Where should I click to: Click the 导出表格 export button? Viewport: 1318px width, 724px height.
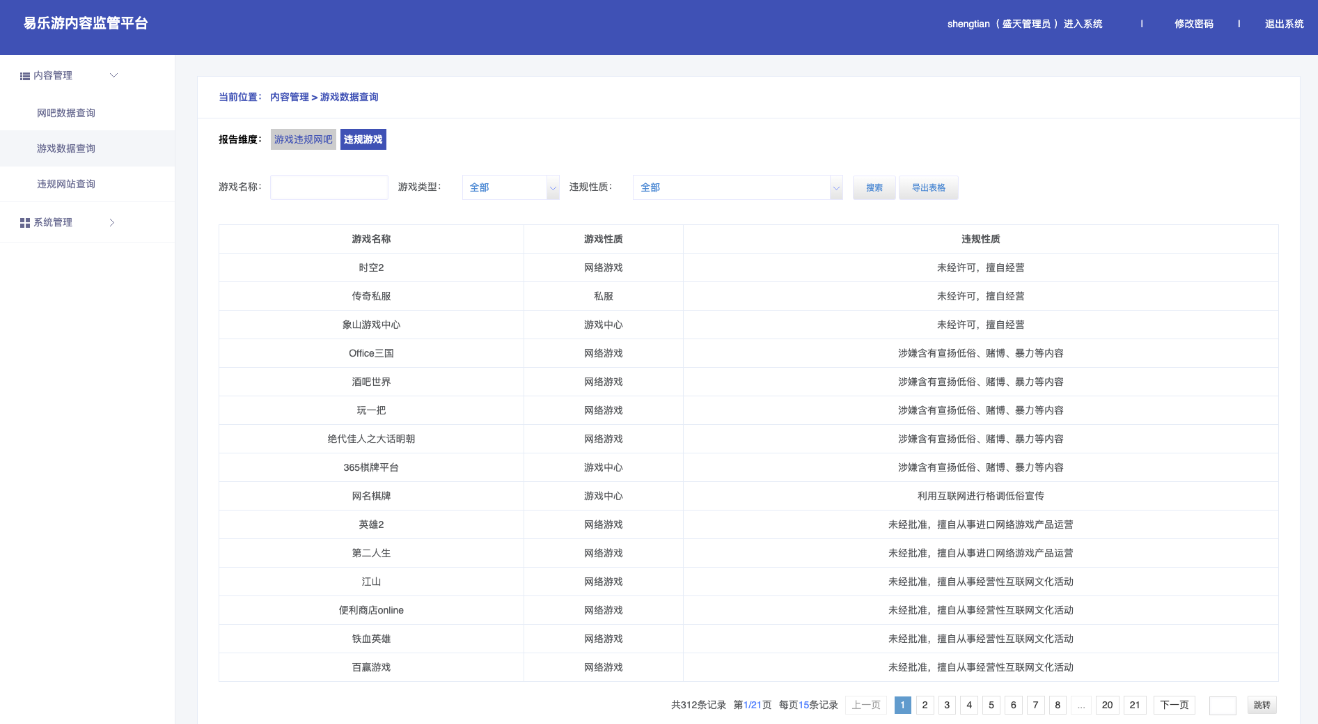(929, 188)
